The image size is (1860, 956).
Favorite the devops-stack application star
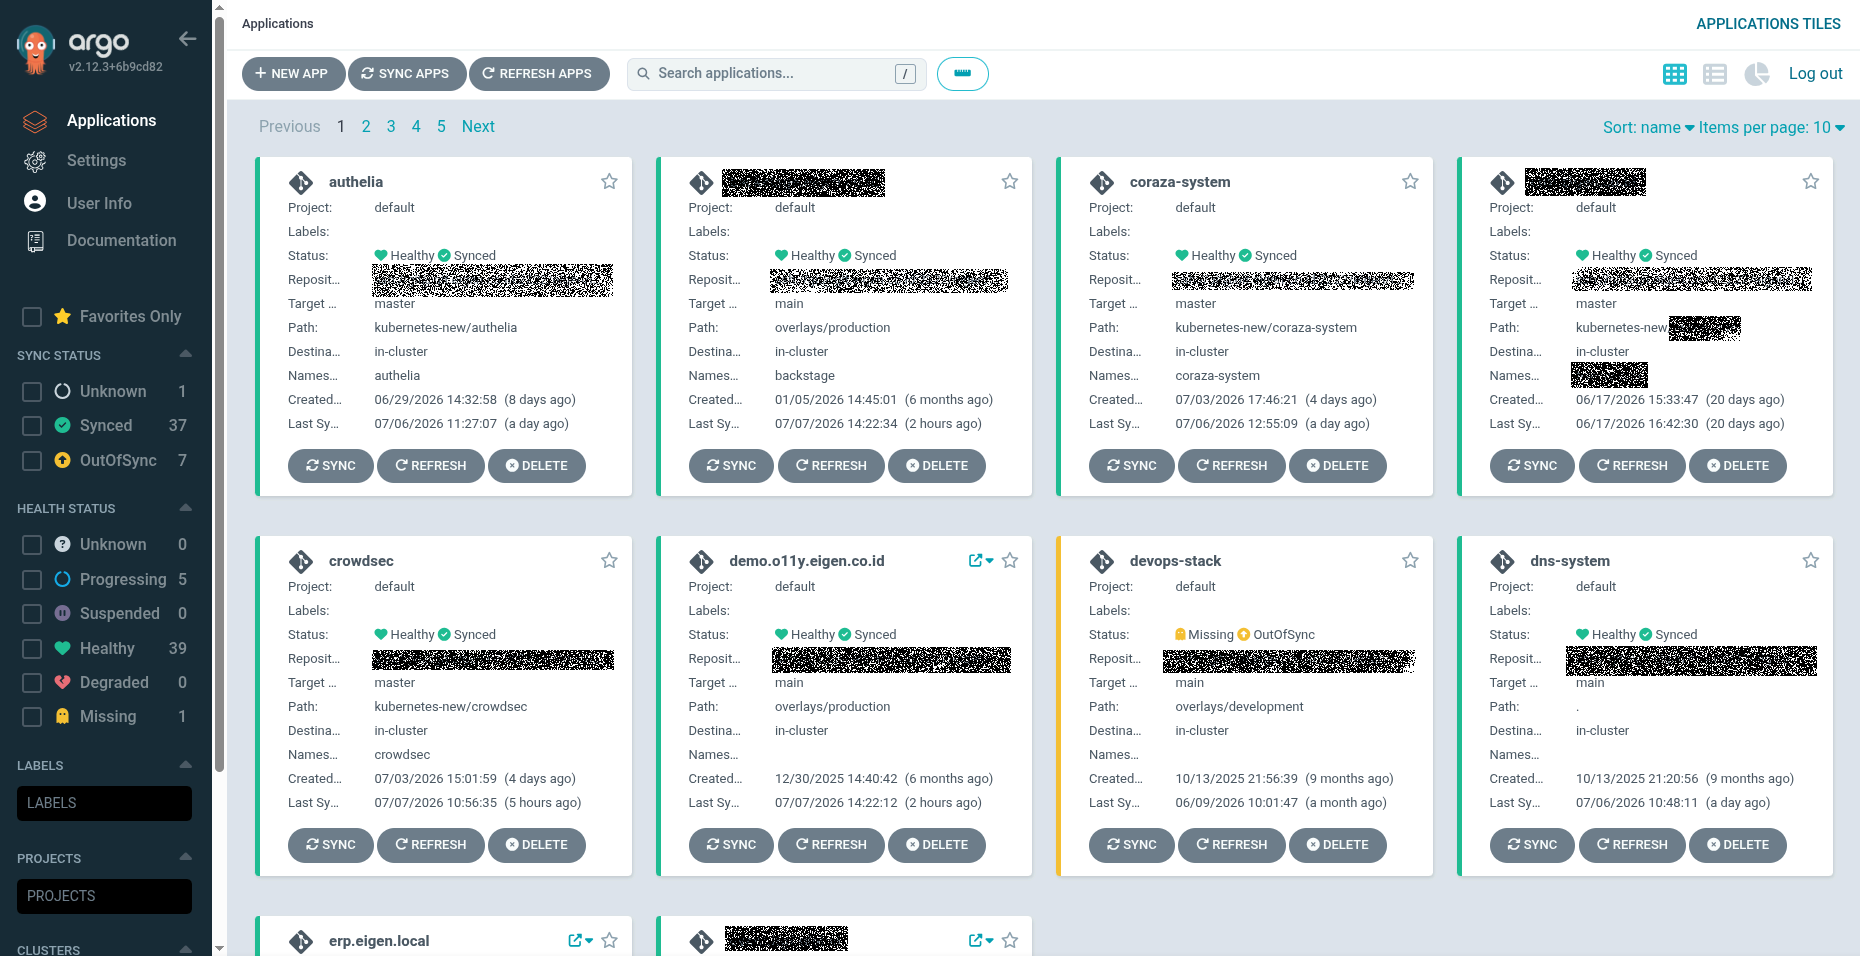(1410, 561)
